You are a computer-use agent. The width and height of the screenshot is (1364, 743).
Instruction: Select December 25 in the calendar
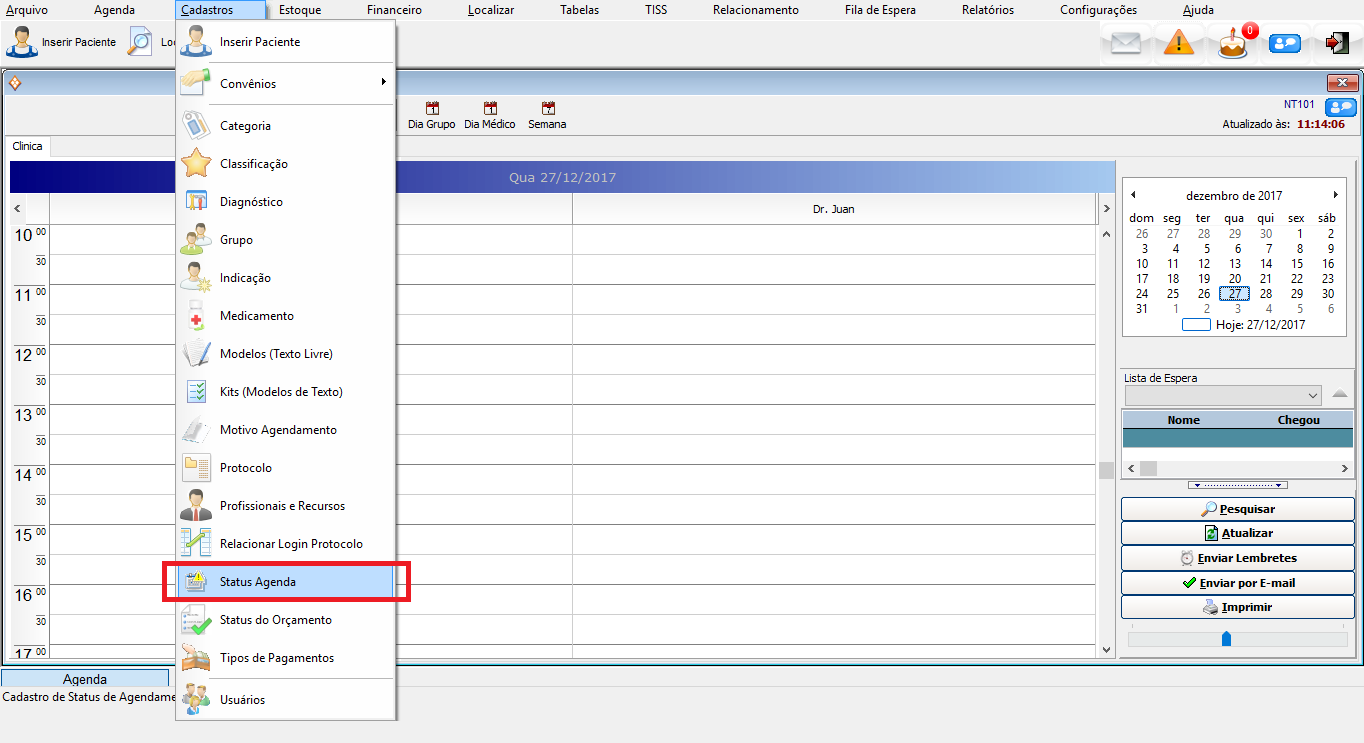(x=1173, y=294)
